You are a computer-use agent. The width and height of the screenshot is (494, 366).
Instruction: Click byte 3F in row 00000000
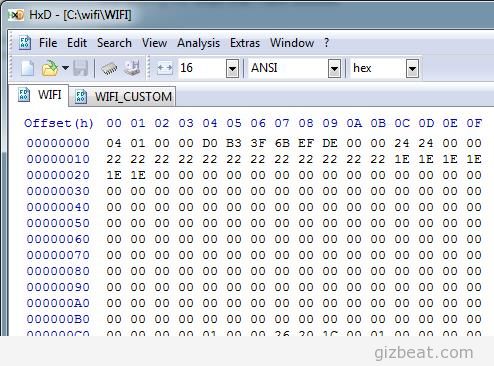258,143
